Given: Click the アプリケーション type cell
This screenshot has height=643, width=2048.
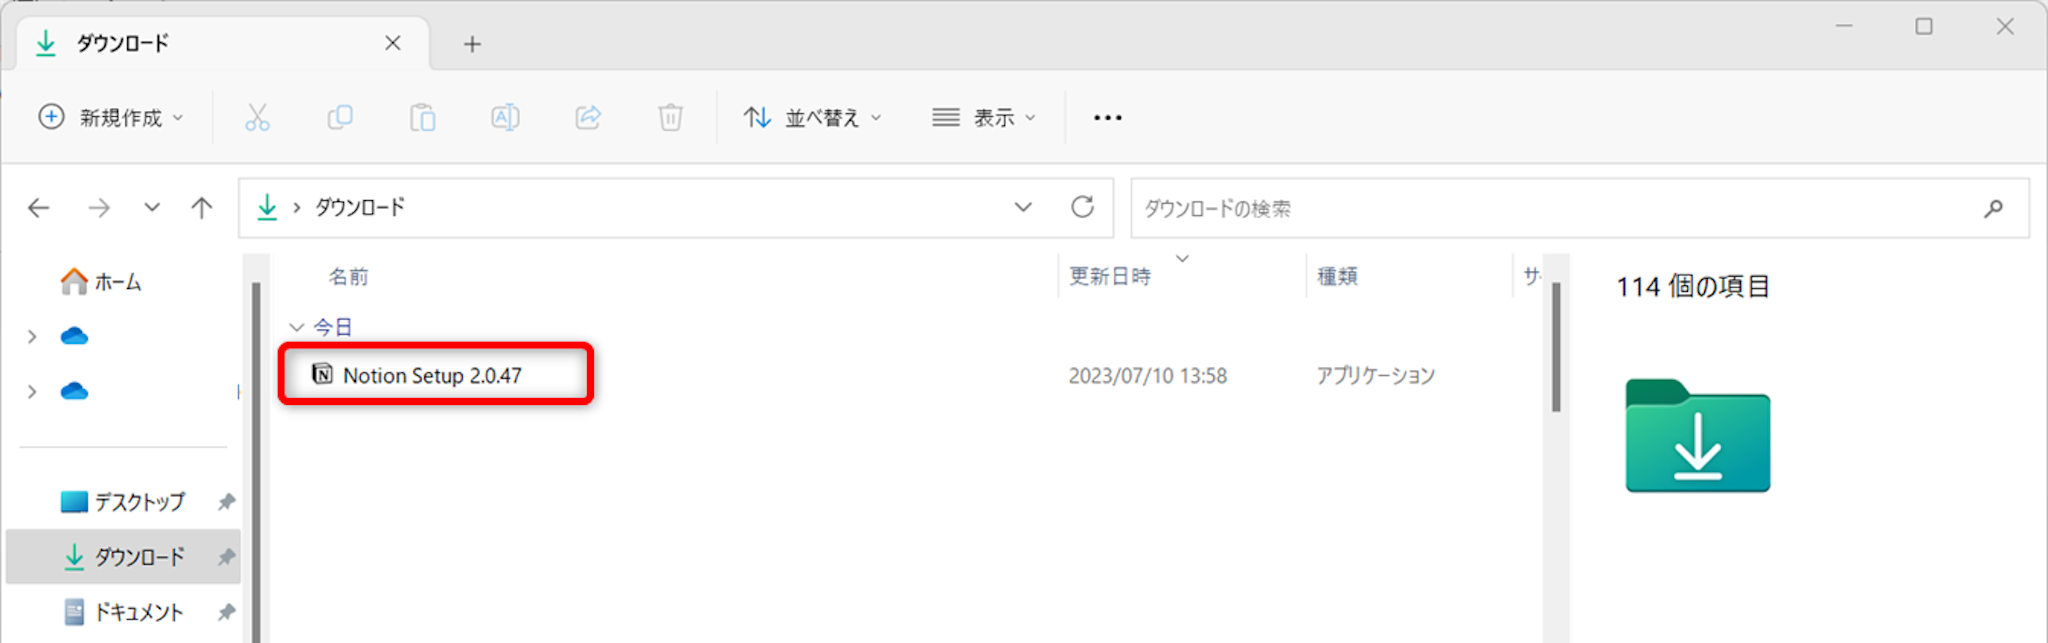Looking at the screenshot, I should coord(1375,376).
